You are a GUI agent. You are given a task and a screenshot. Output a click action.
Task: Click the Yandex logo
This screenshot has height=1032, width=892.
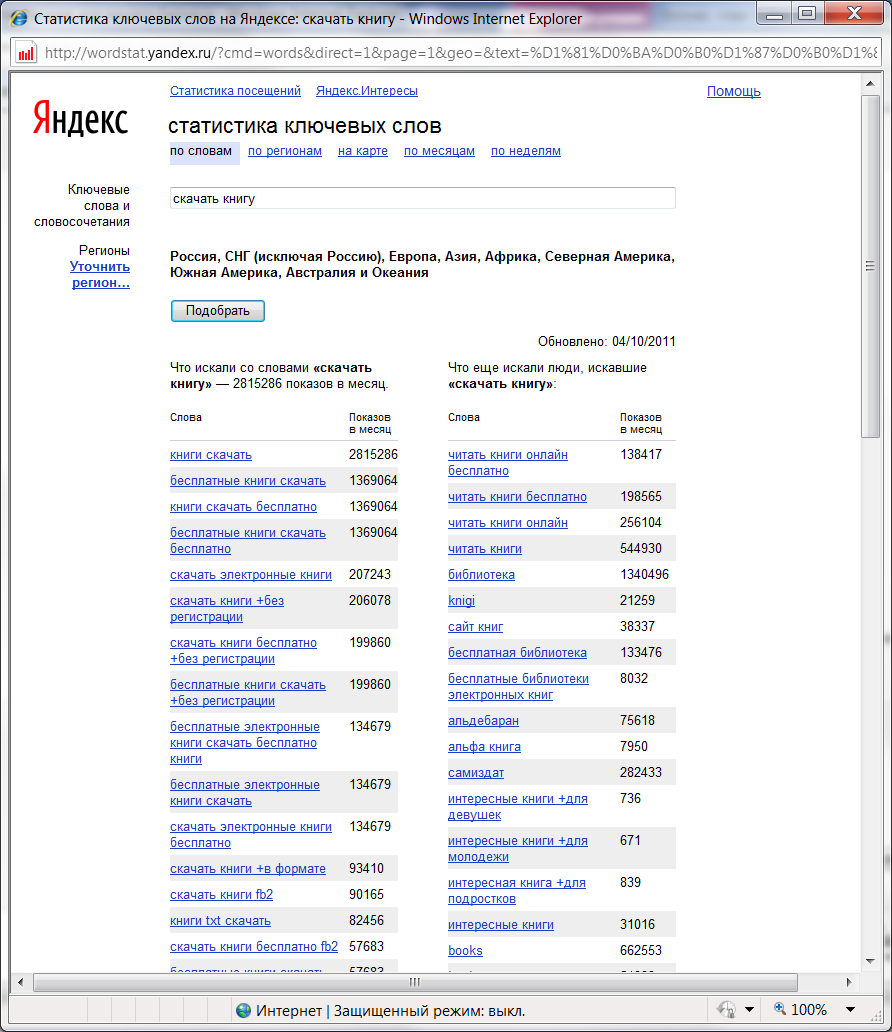80,118
